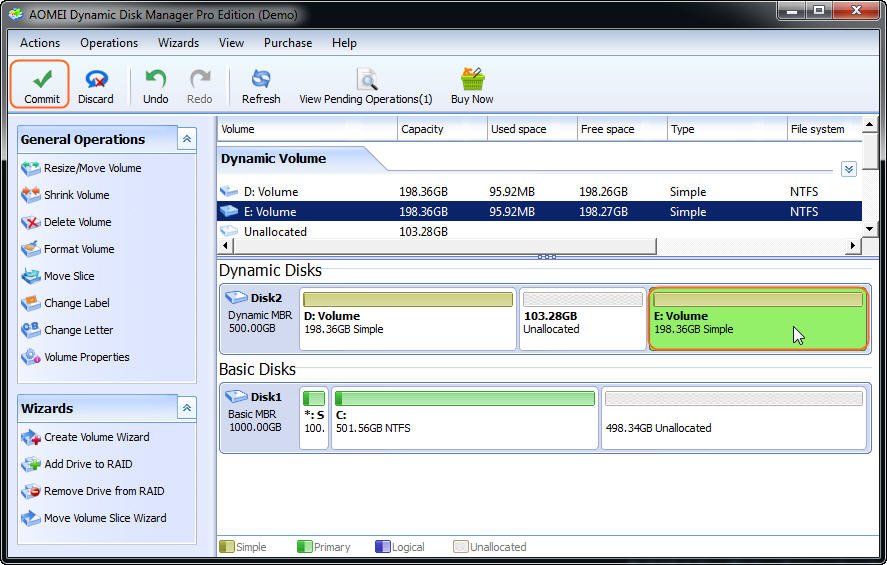Select the D: Volume row in list

tap(271, 192)
